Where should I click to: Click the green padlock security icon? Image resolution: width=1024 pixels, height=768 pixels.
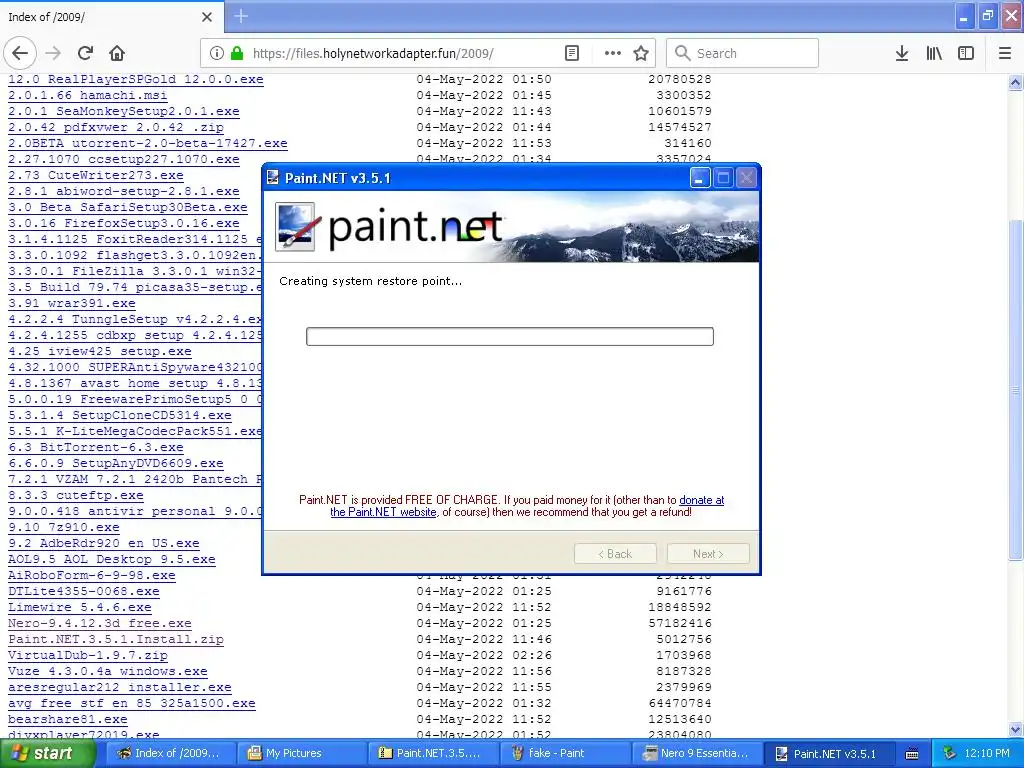tap(237, 53)
